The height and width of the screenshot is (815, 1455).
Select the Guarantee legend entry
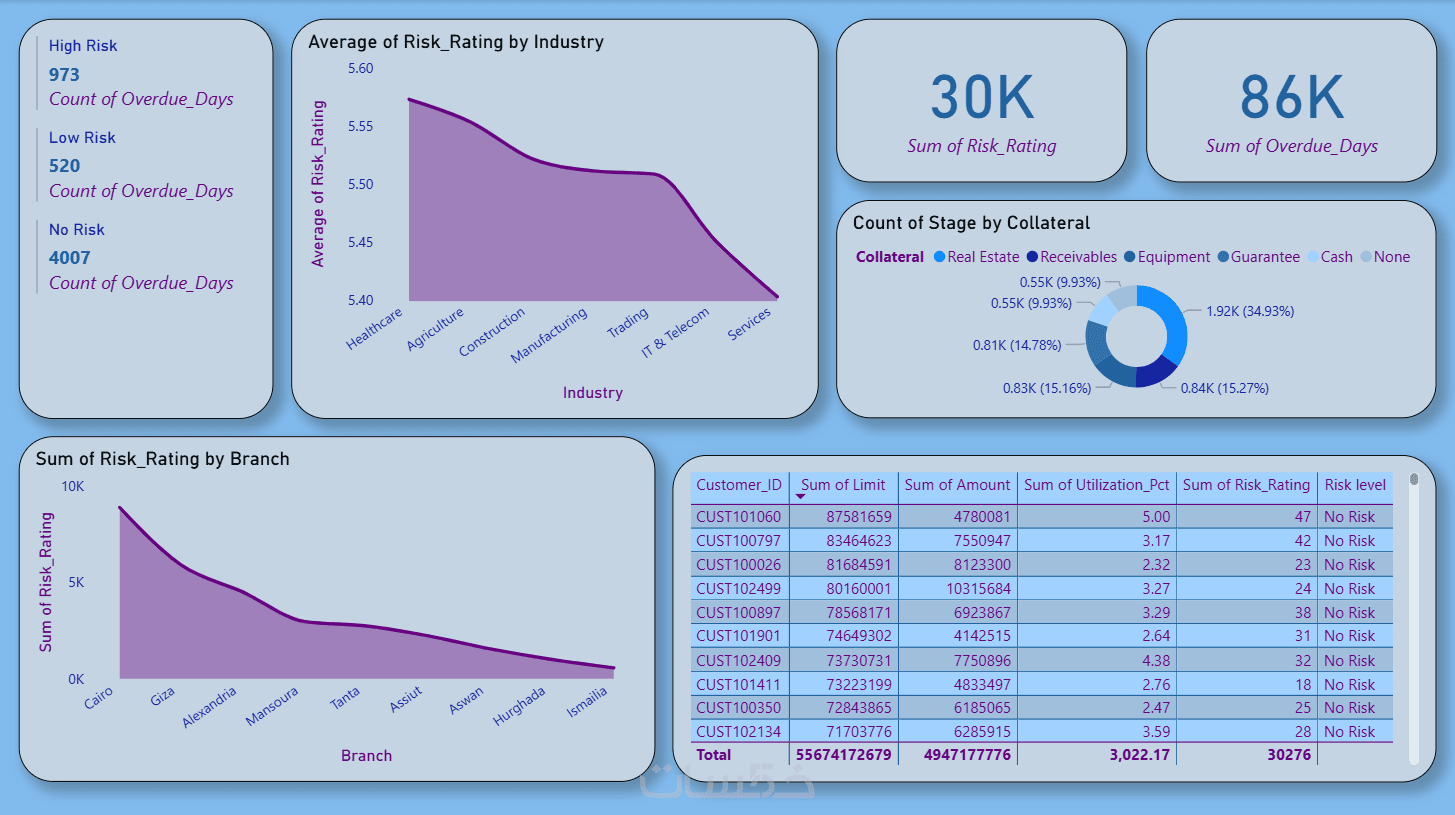point(1258,257)
